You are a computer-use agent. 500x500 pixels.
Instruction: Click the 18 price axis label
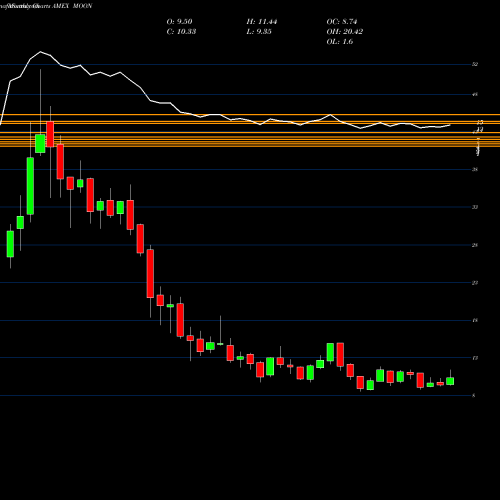pyautogui.click(x=475, y=320)
